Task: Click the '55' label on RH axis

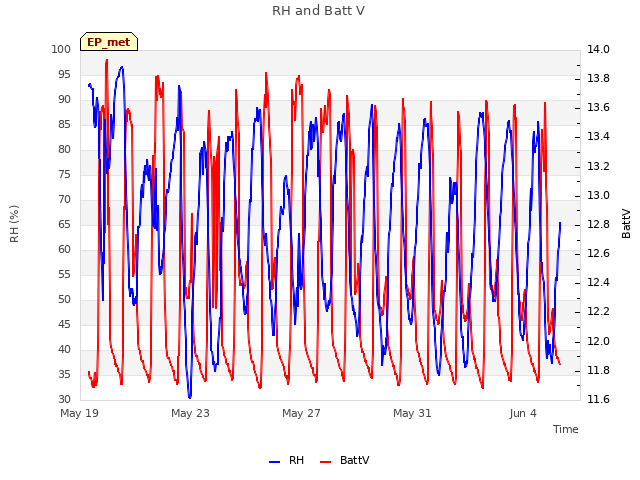Action: pyautogui.click(x=64, y=275)
